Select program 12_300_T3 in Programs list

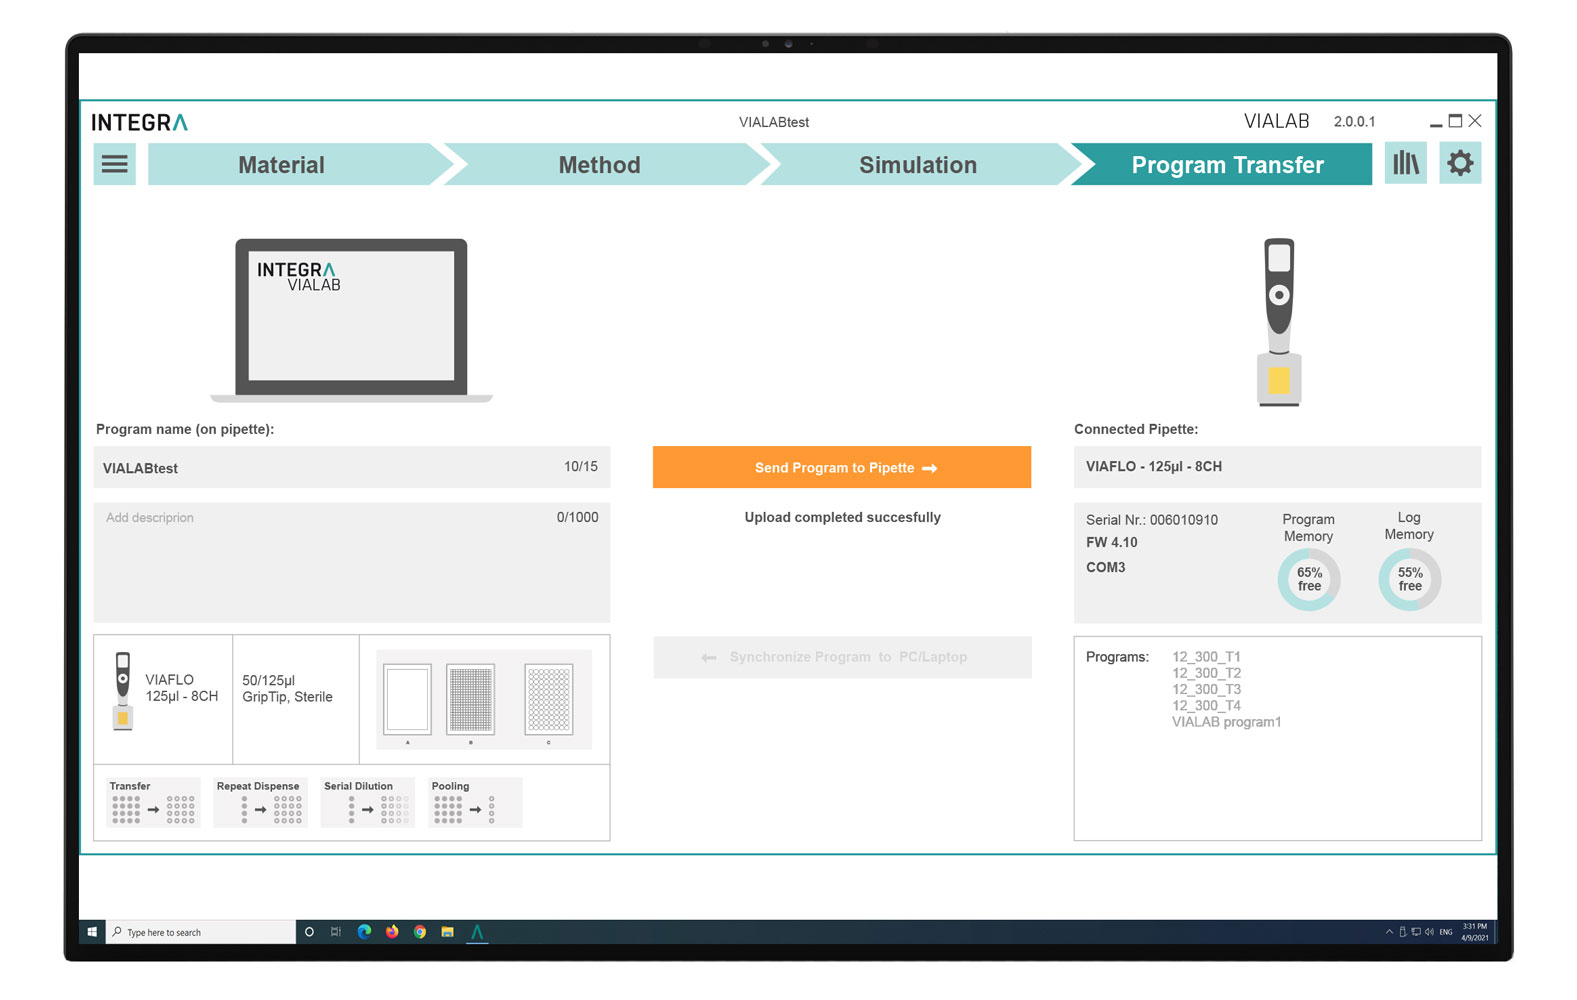1206,690
